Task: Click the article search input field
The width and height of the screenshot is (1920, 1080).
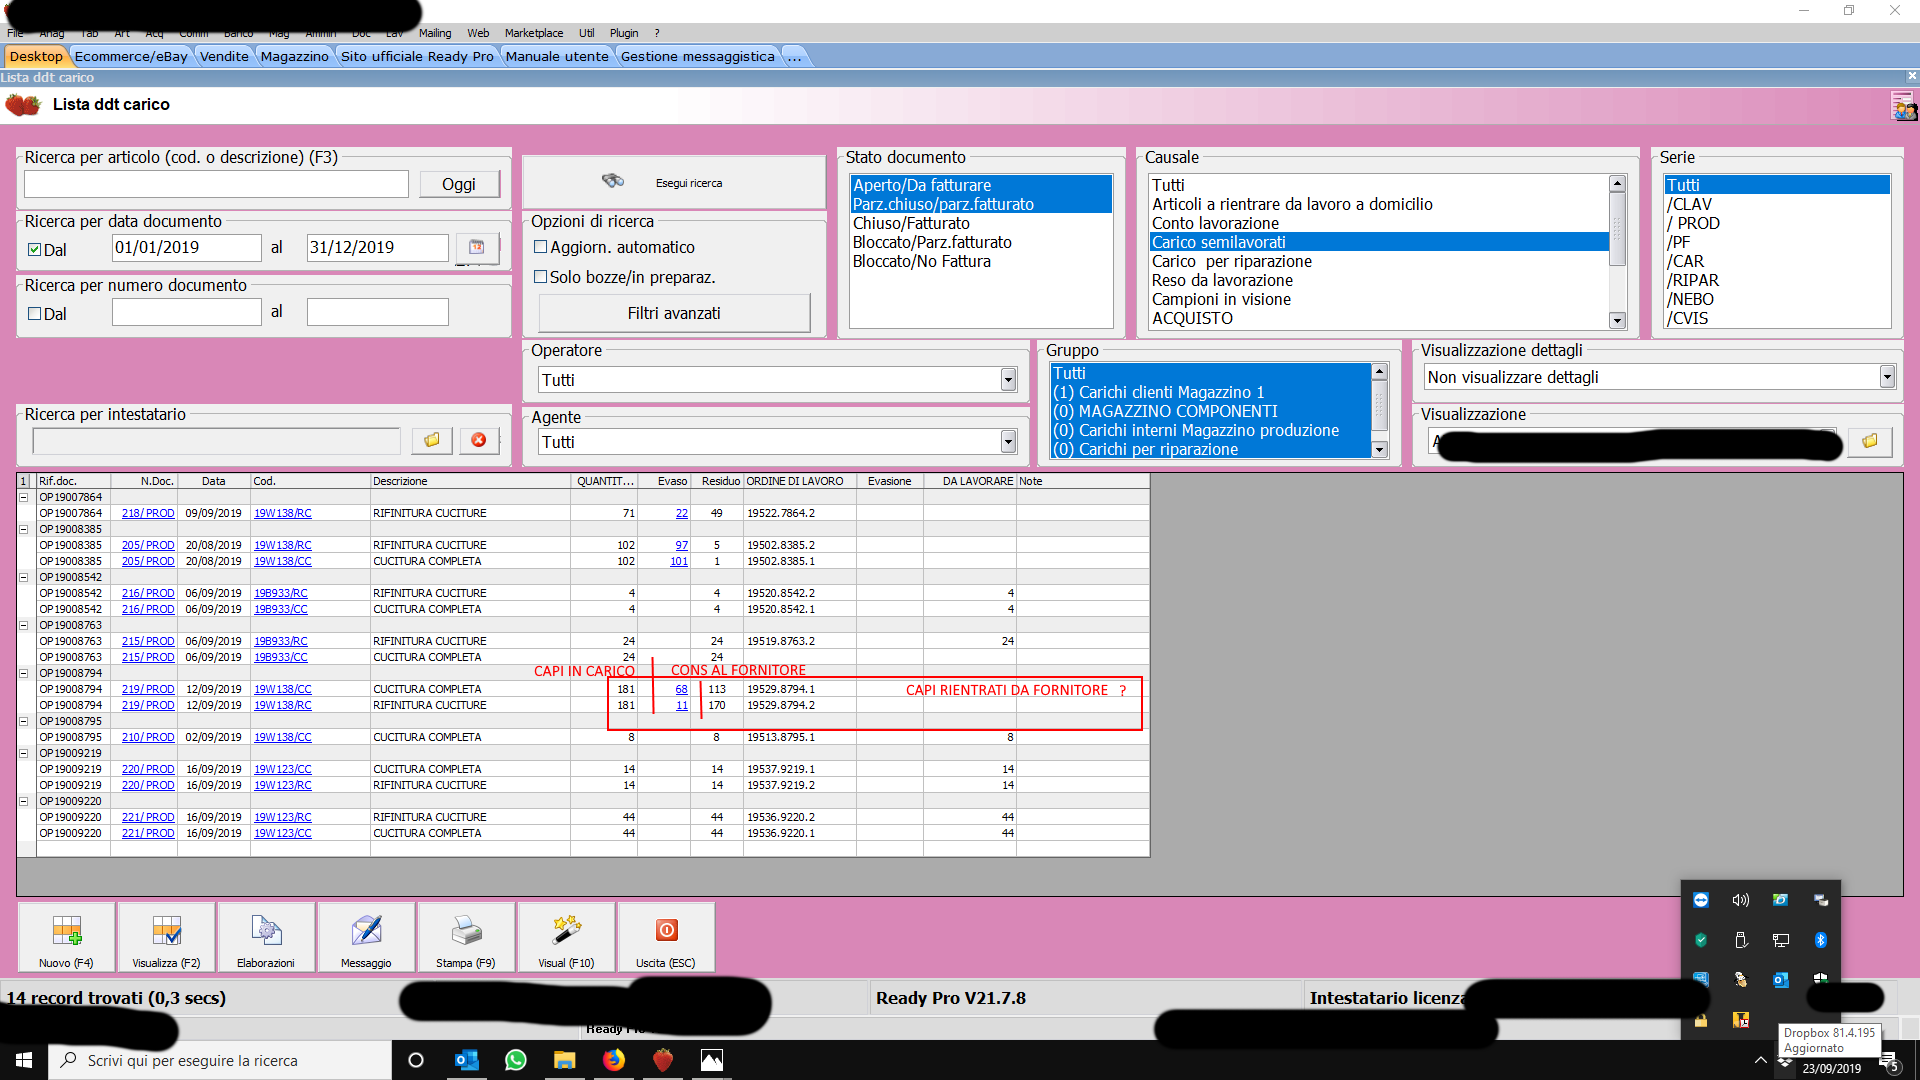Action: click(216, 184)
